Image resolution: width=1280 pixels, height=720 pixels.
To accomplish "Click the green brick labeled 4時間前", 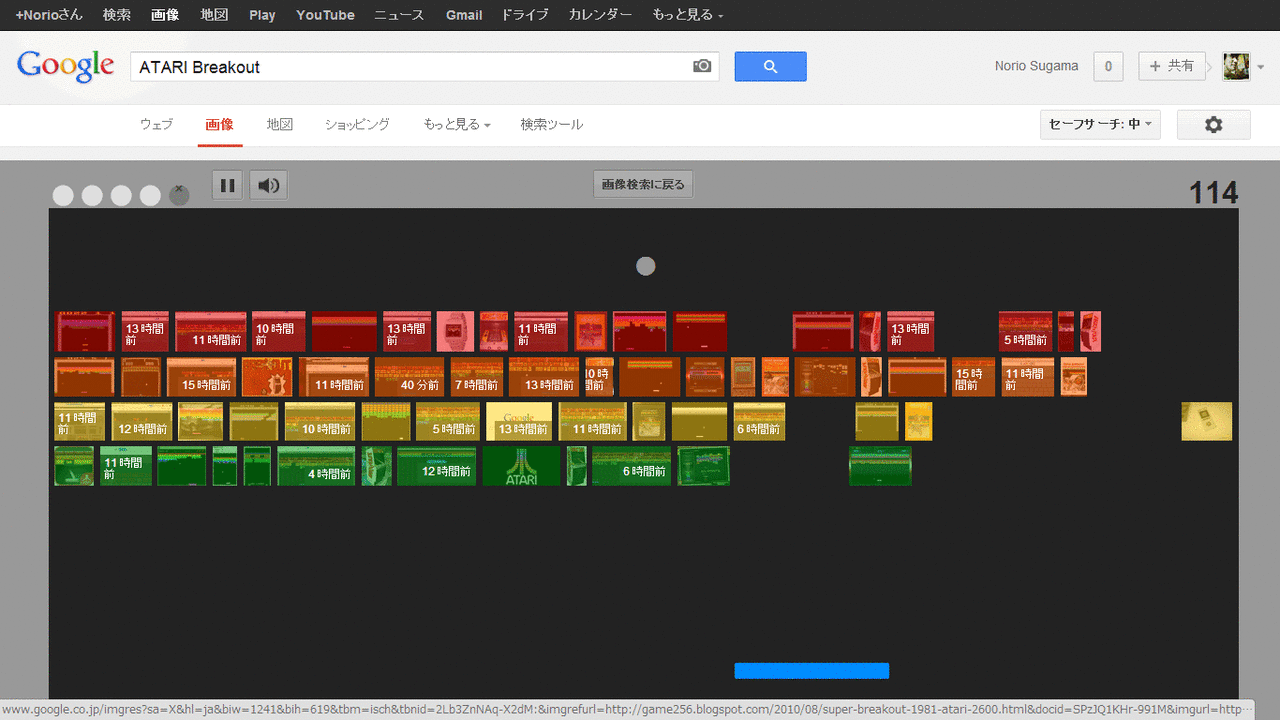I will click(316, 466).
